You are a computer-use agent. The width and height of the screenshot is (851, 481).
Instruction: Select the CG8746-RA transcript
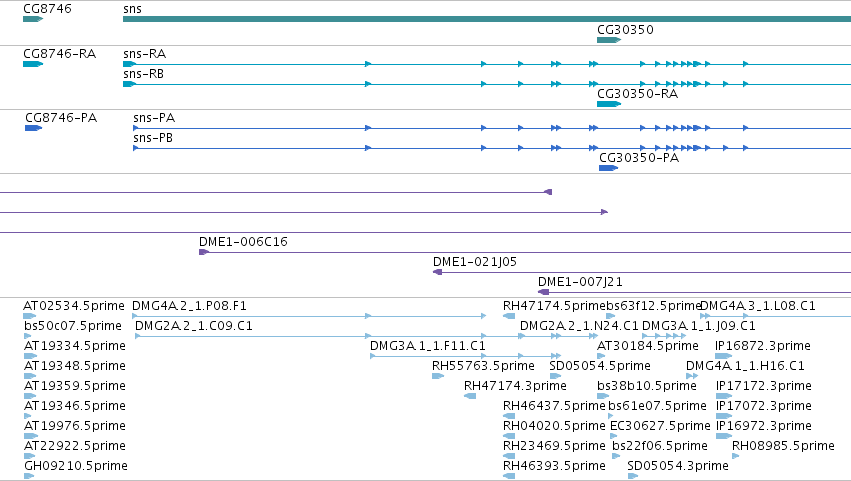[x=33, y=64]
